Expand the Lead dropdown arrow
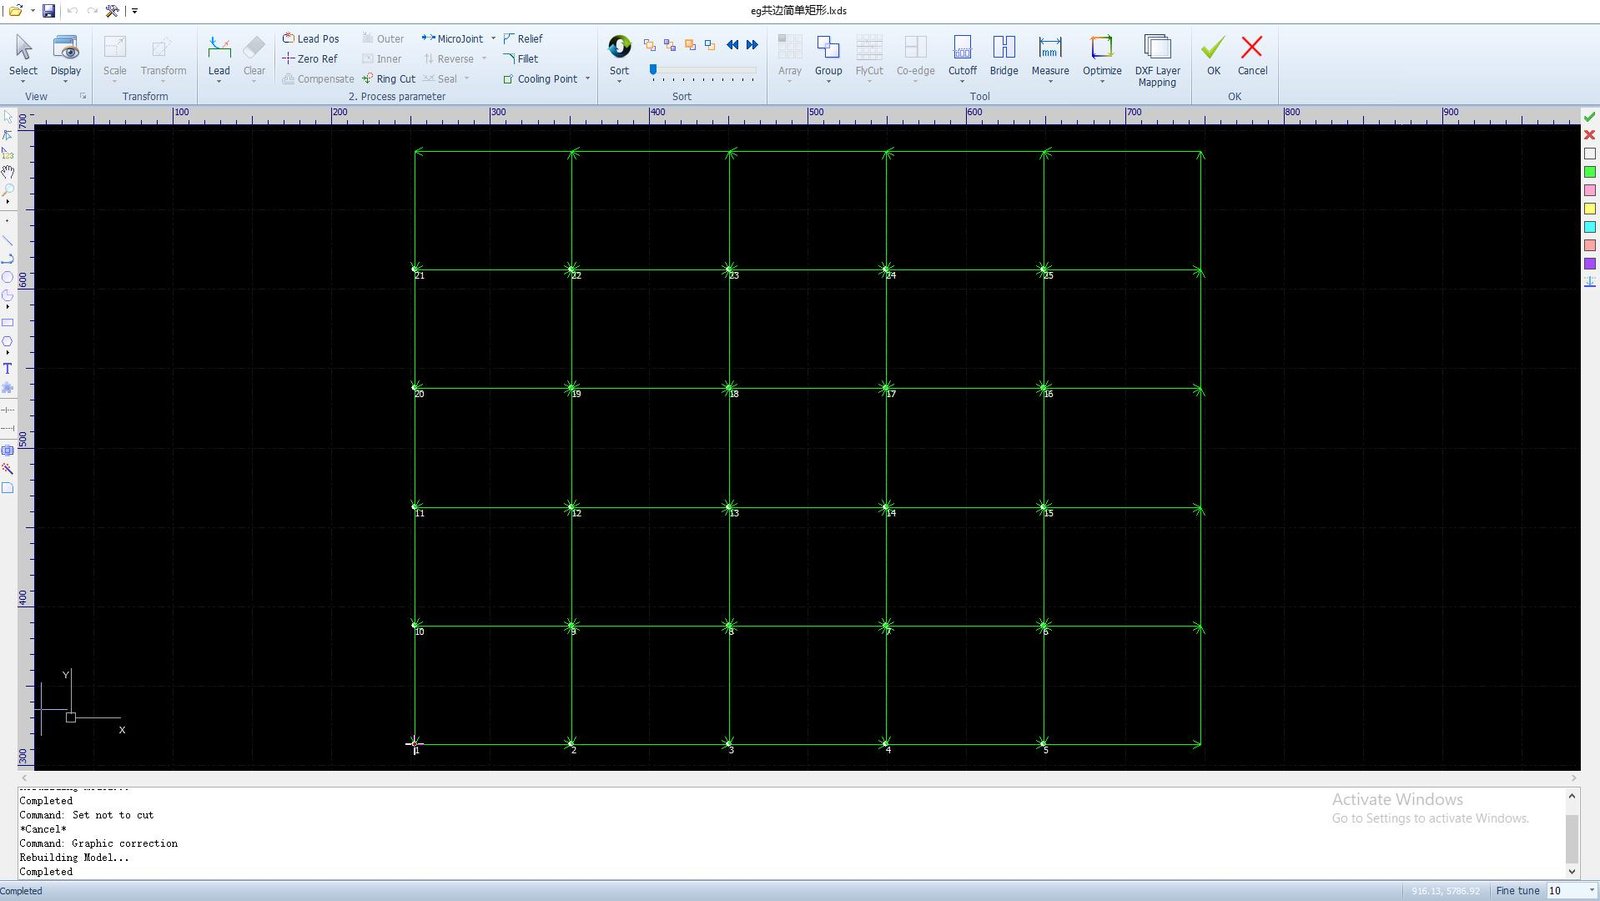The width and height of the screenshot is (1600, 901). pyautogui.click(x=219, y=81)
